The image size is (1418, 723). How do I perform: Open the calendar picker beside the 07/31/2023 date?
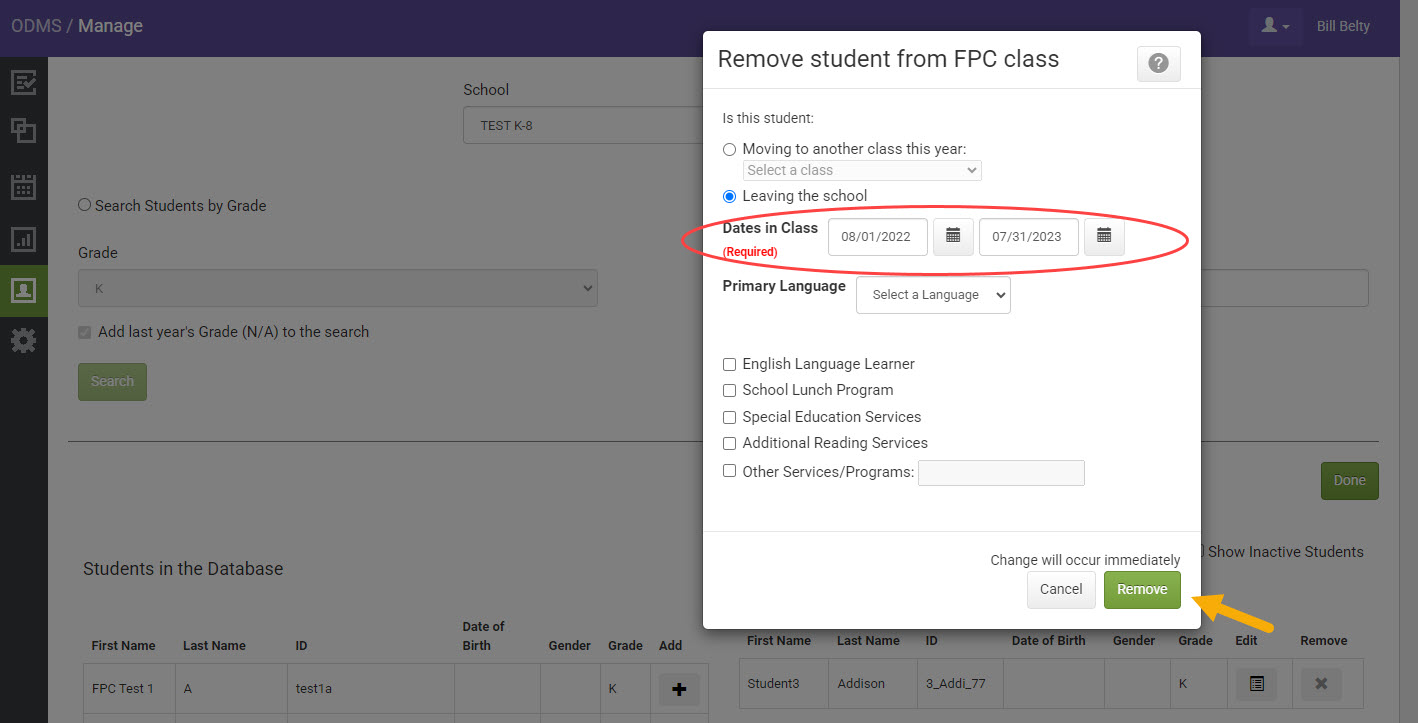point(1104,236)
